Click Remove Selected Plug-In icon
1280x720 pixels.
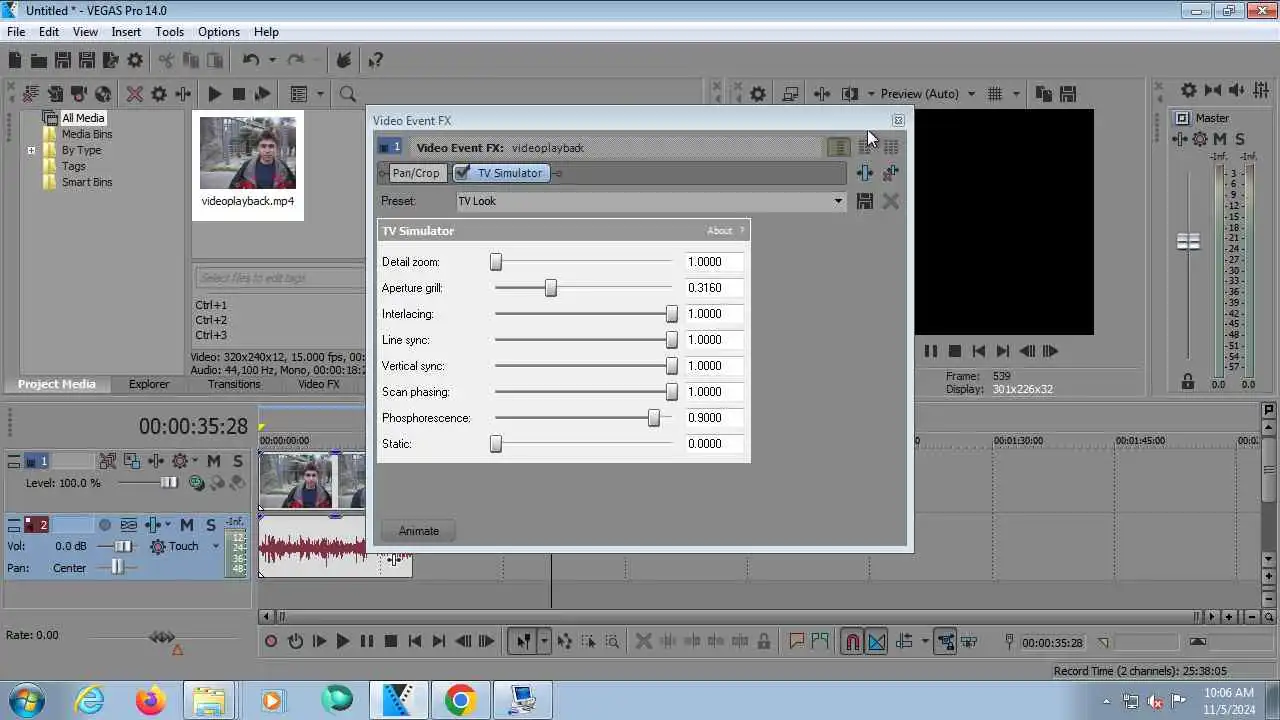click(x=890, y=173)
